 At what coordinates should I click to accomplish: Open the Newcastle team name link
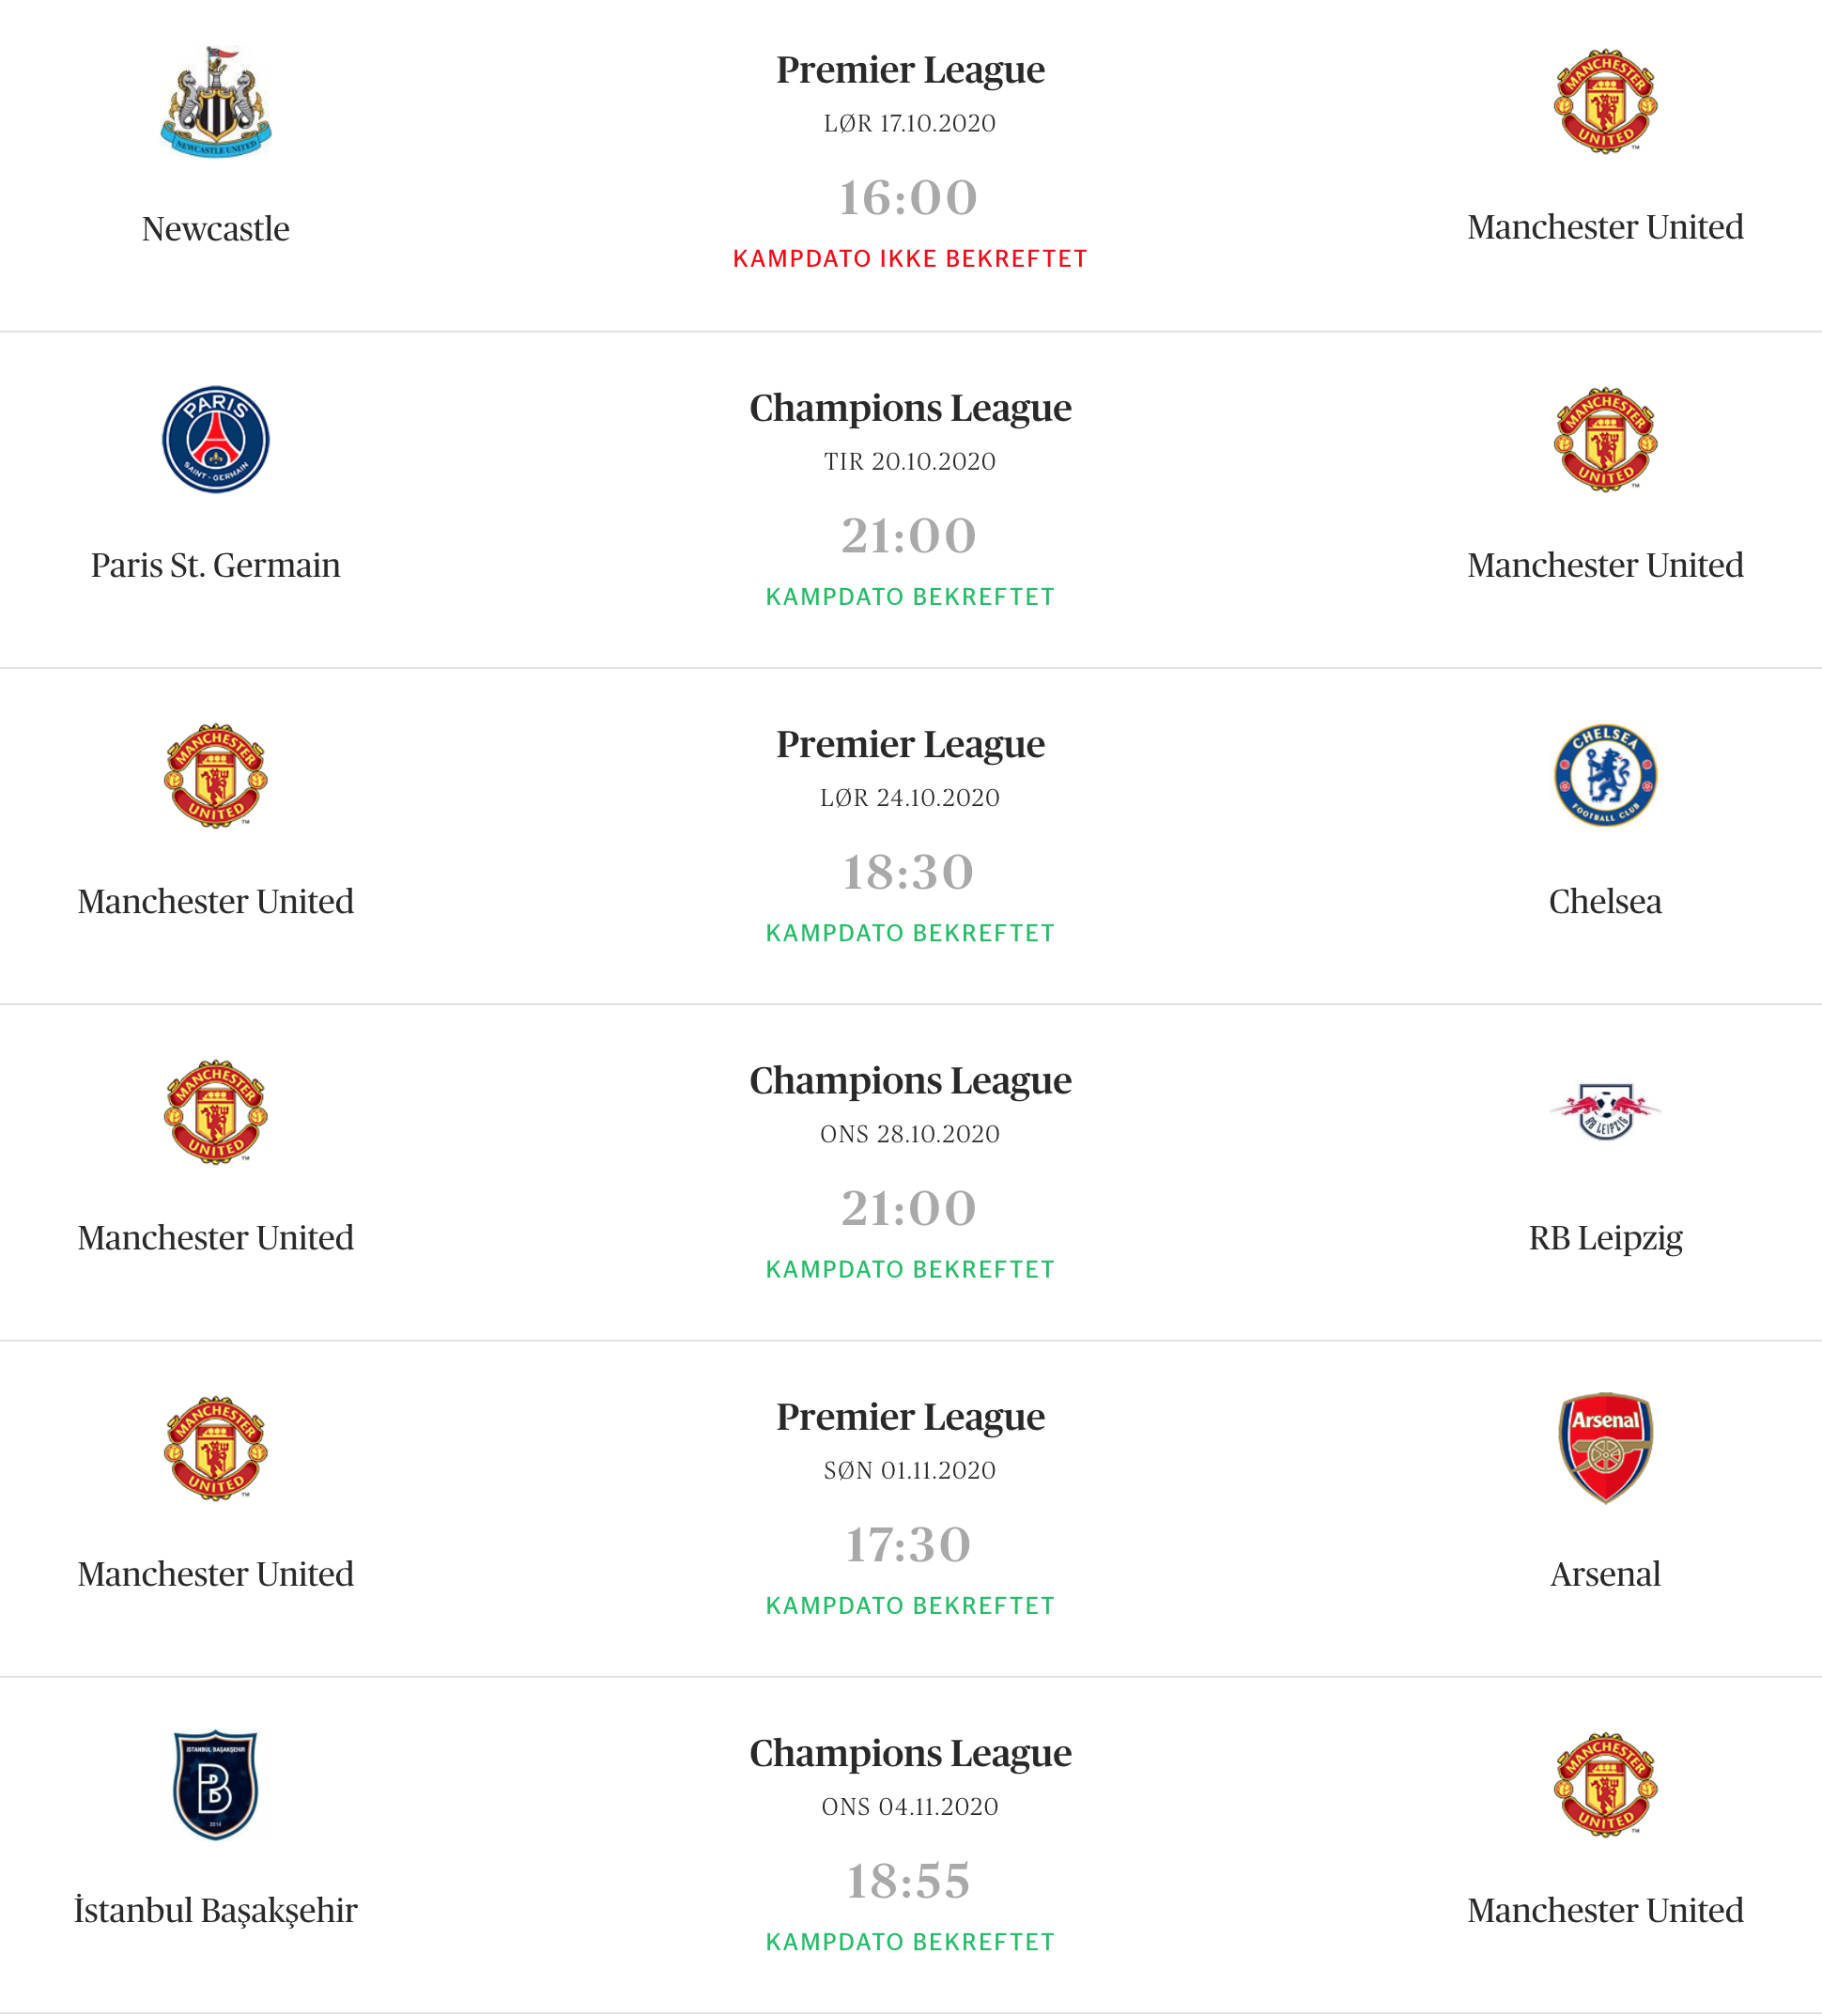click(216, 229)
